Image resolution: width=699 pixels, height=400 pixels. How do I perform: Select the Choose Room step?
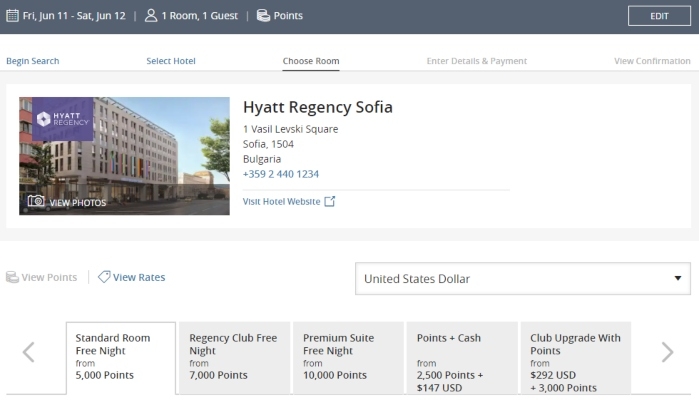click(311, 61)
